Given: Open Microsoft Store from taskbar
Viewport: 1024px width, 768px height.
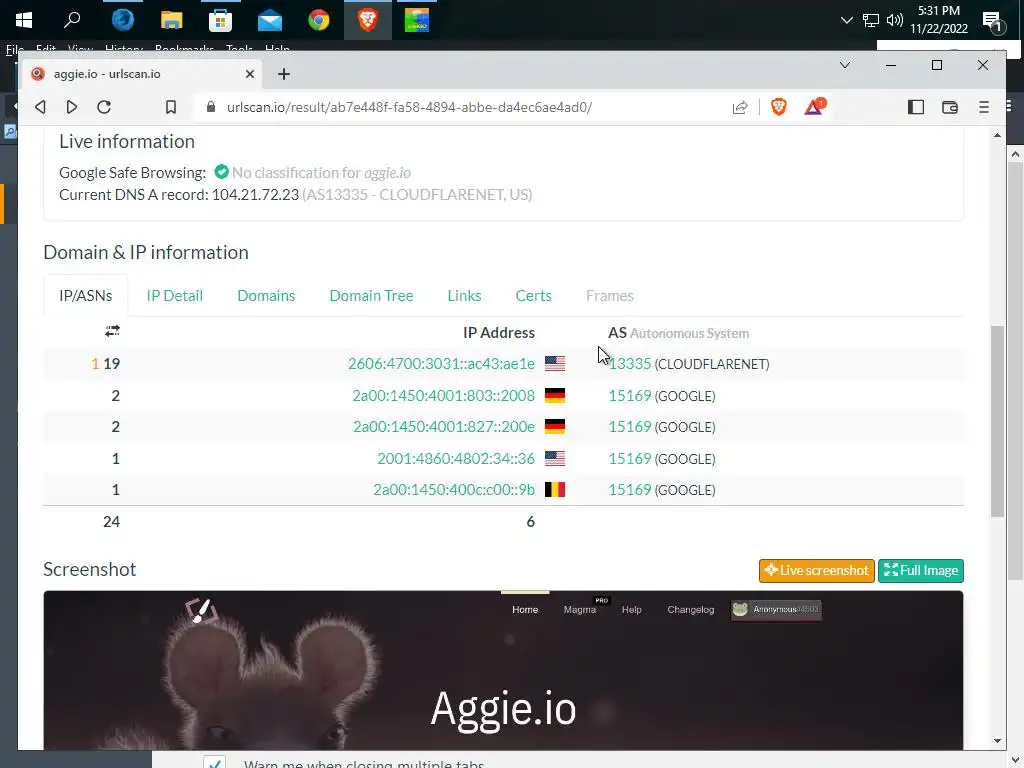Looking at the screenshot, I should 220,20.
